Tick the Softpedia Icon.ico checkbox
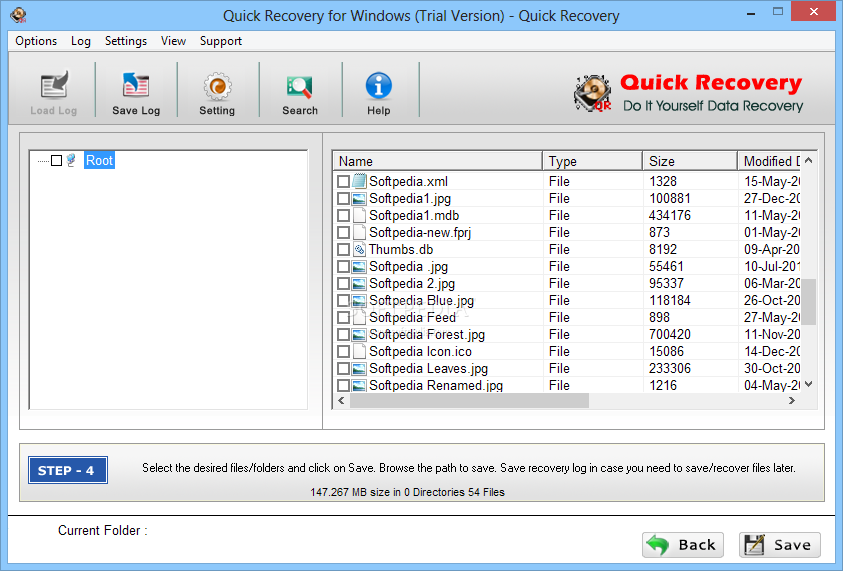Viewport: 843px width, 571px height. pos(344,352)
